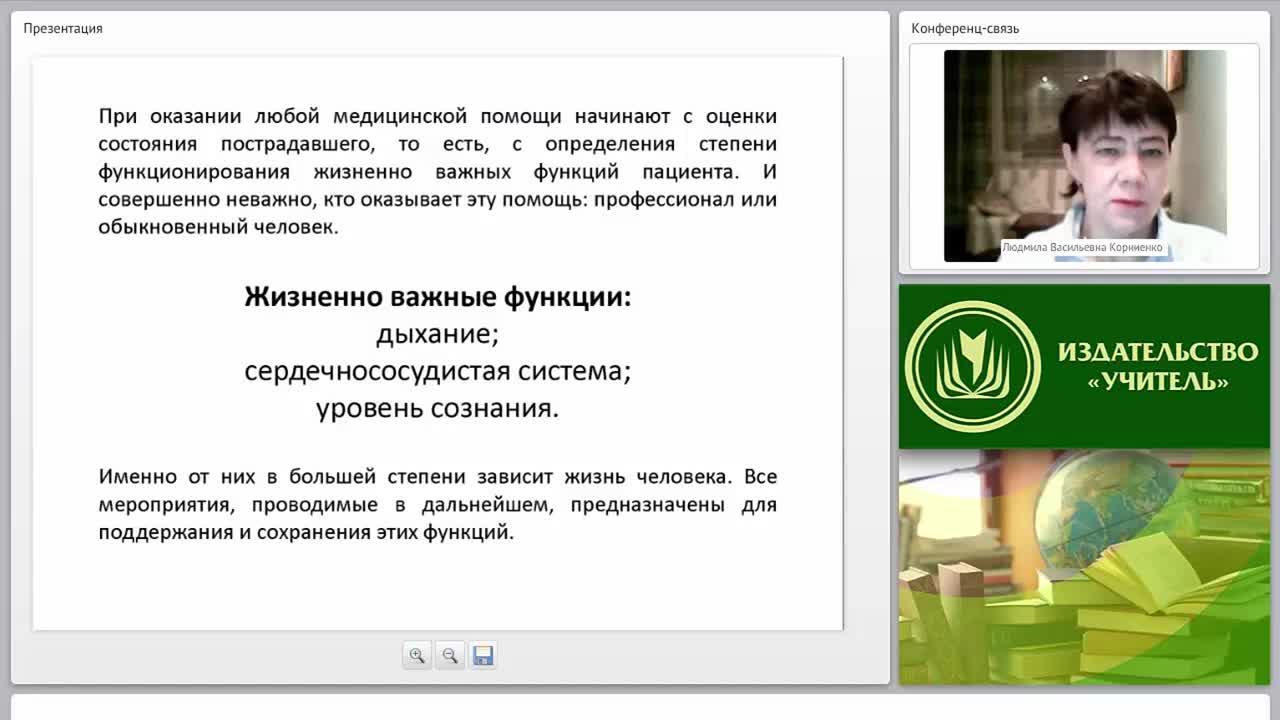Click the Конференц-связь panel title

coord(965,28)
